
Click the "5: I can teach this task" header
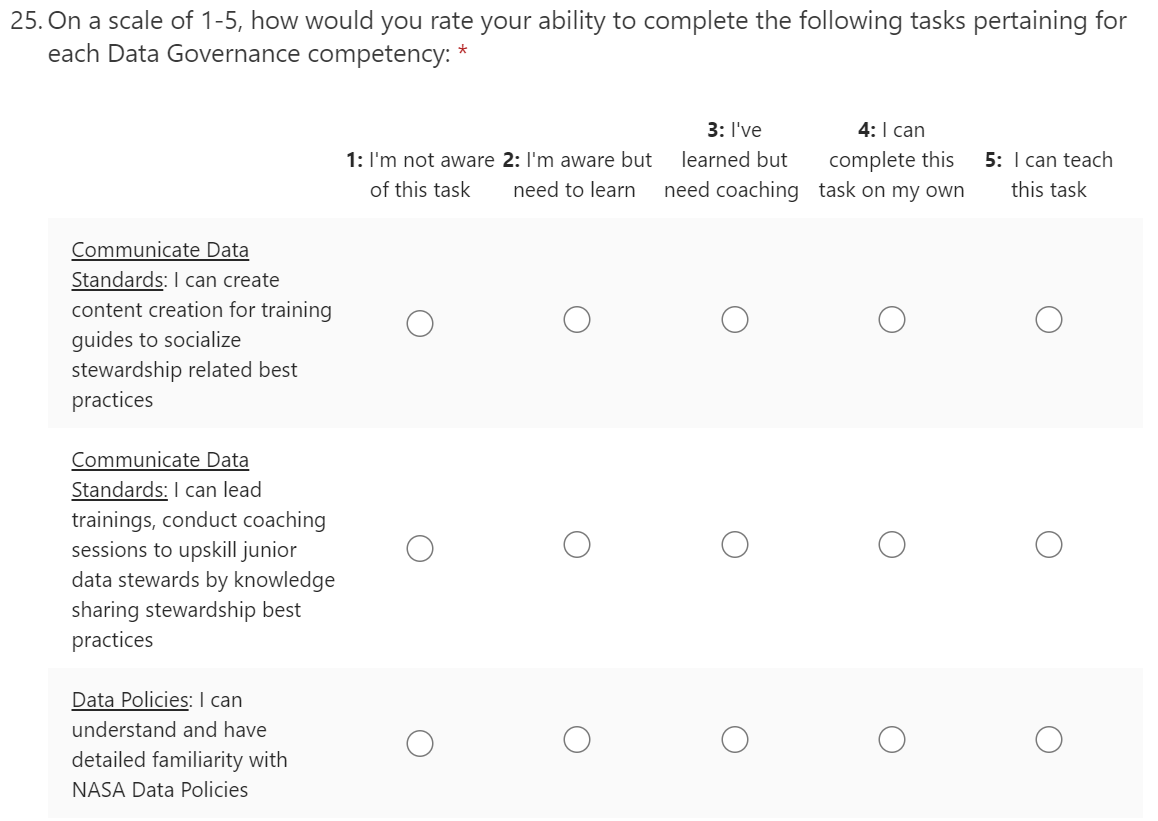pos(1048,175)
